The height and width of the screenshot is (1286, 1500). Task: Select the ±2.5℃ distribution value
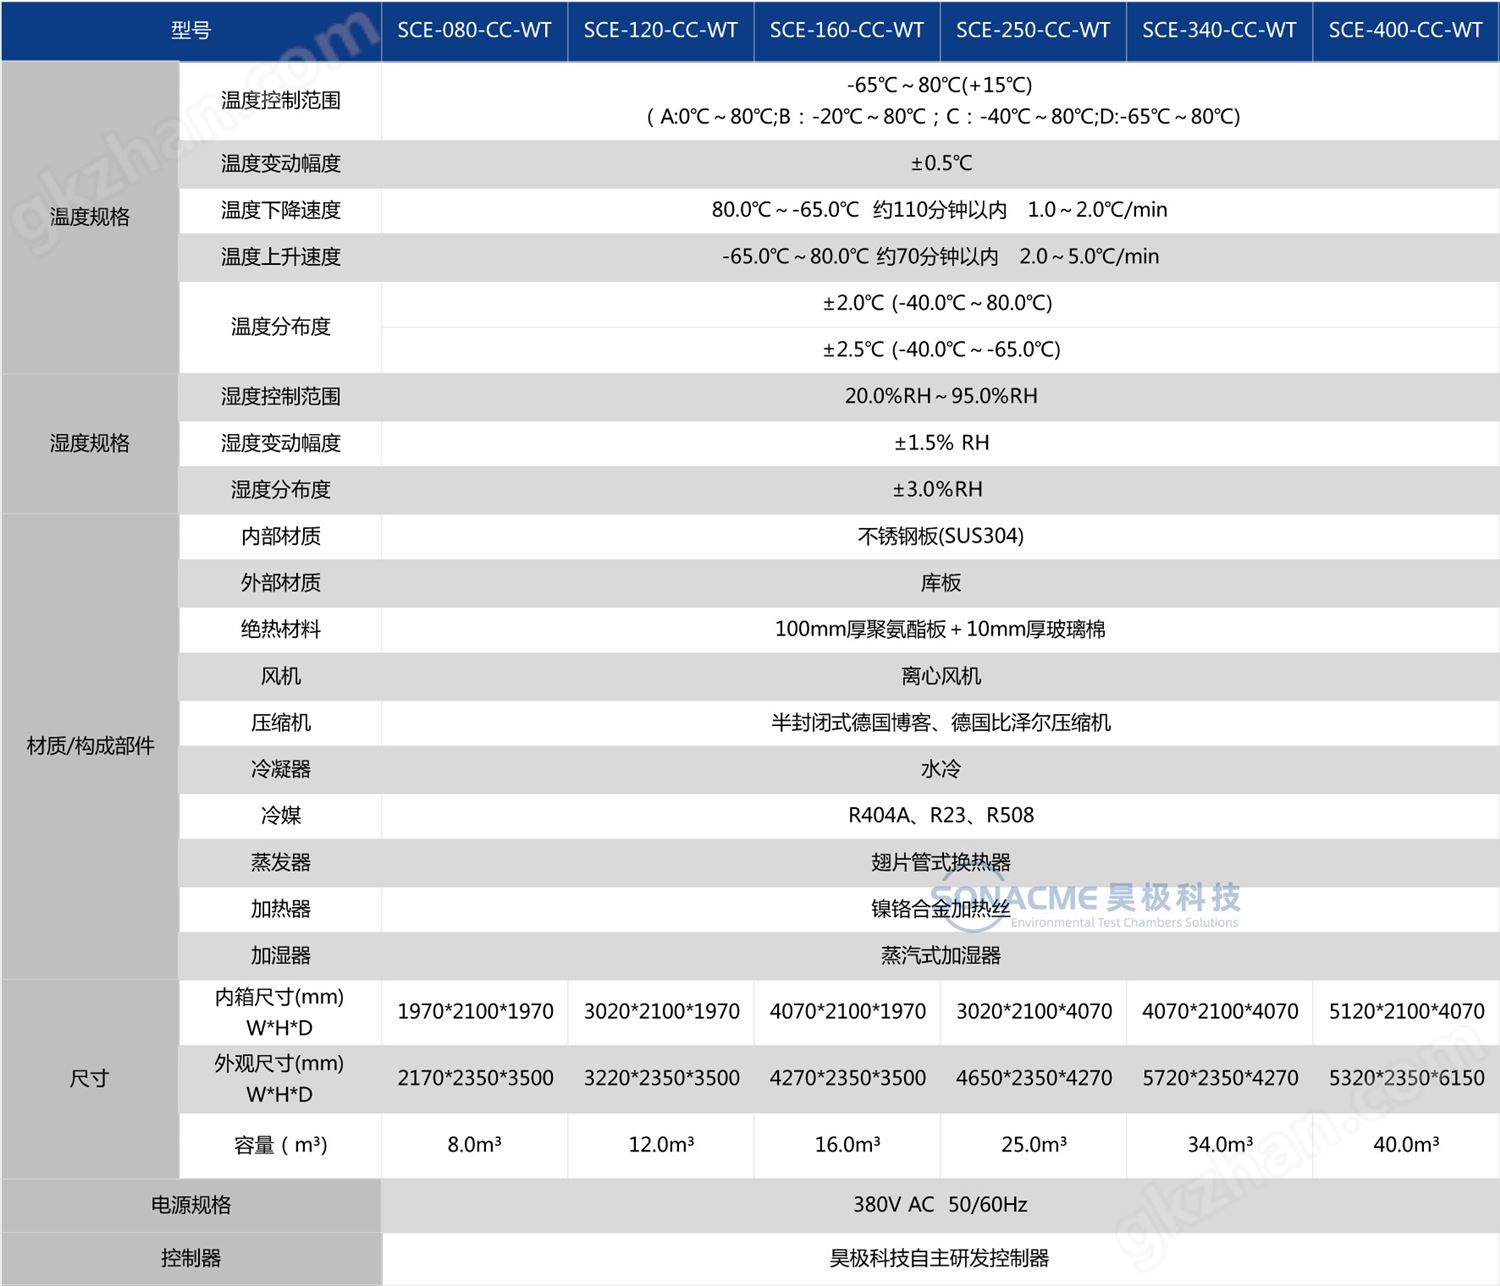coord(941,350)
